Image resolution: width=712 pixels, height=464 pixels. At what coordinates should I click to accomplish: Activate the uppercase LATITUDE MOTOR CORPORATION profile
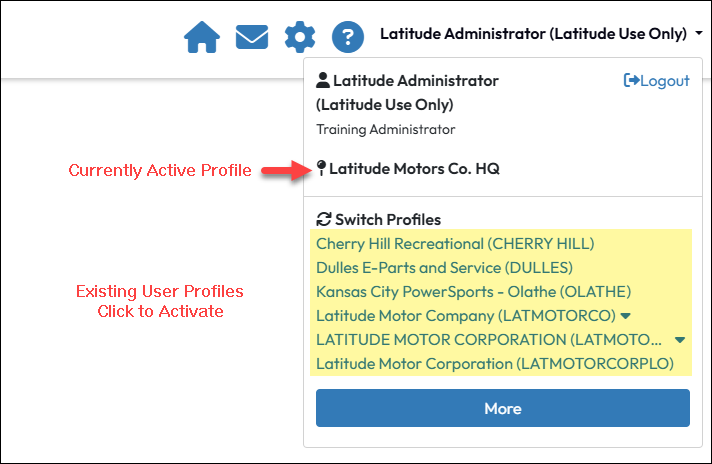coord(488,340)
